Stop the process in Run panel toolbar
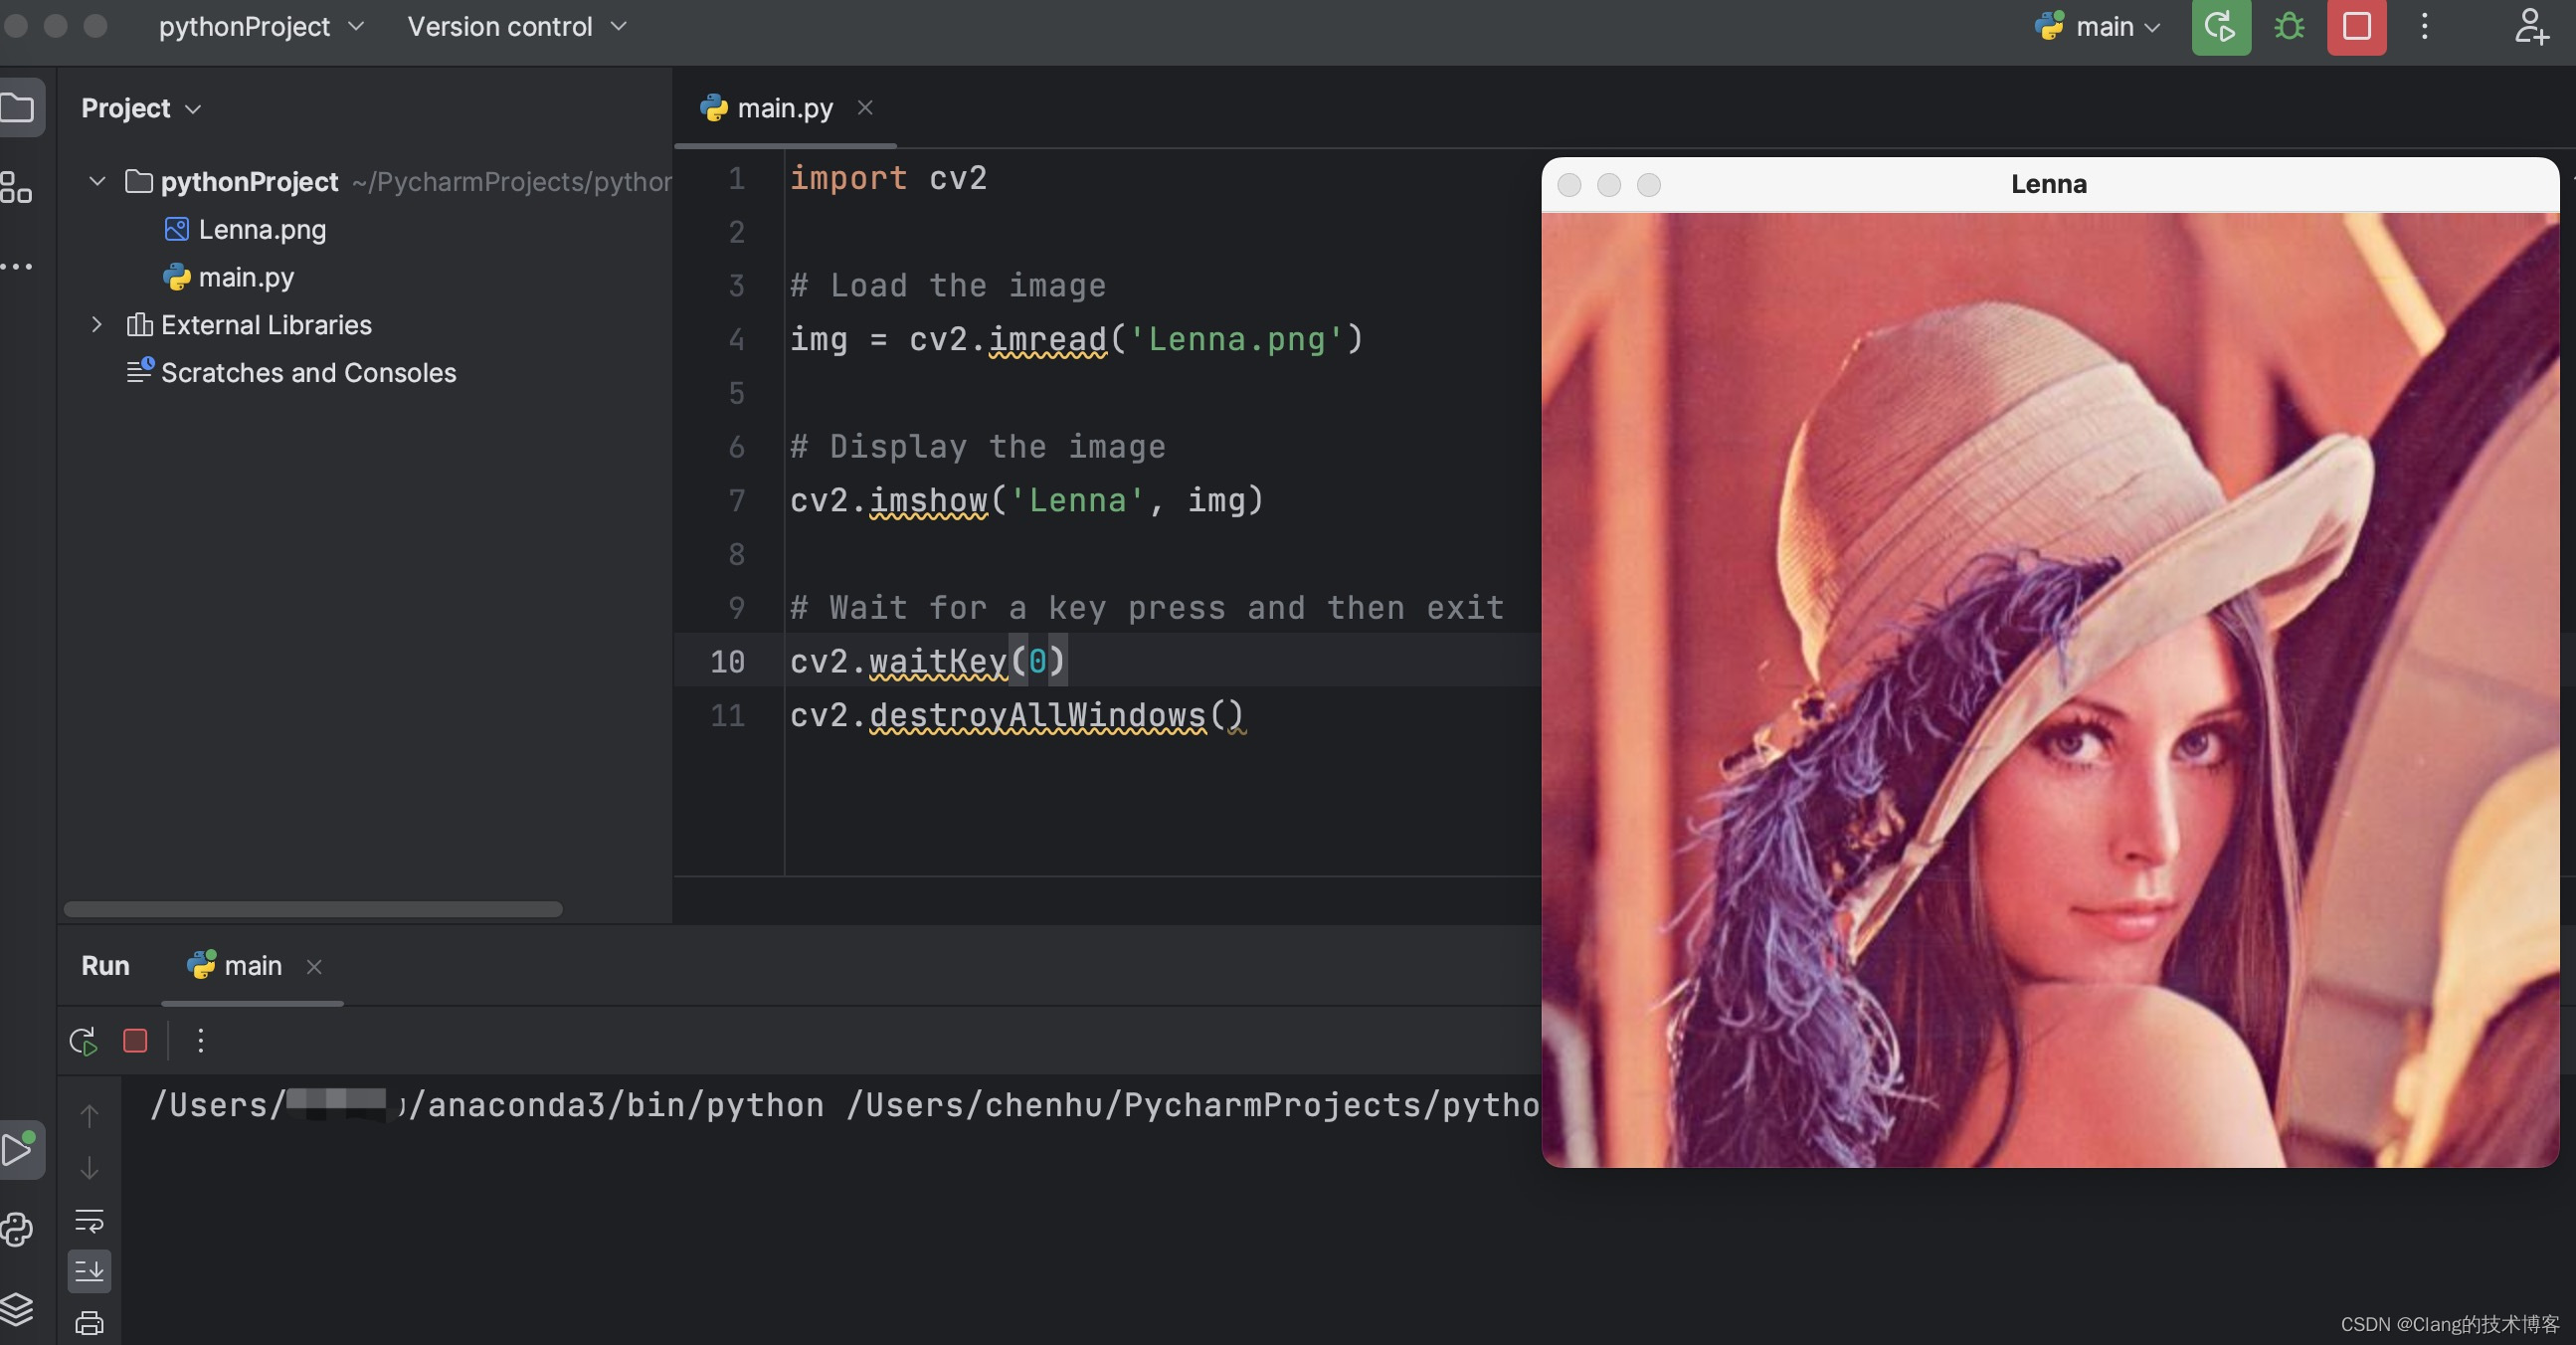Image resolution: width=2576 pixels, height=1345 pixels. coord(135,1041)
